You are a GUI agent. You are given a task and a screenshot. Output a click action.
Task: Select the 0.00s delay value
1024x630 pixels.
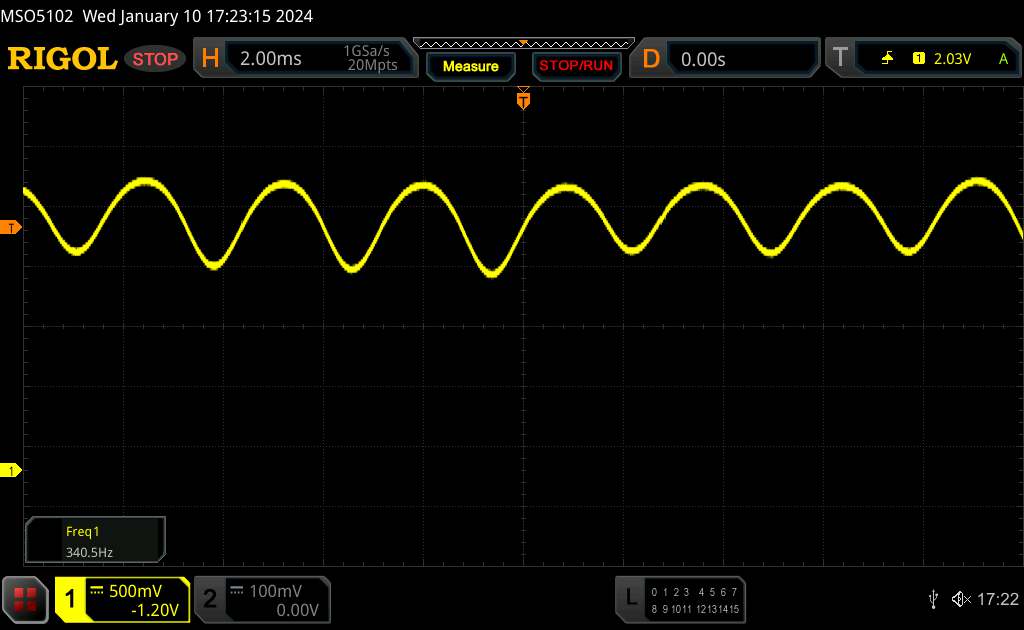pyautogui.click(x=703, y=59)
